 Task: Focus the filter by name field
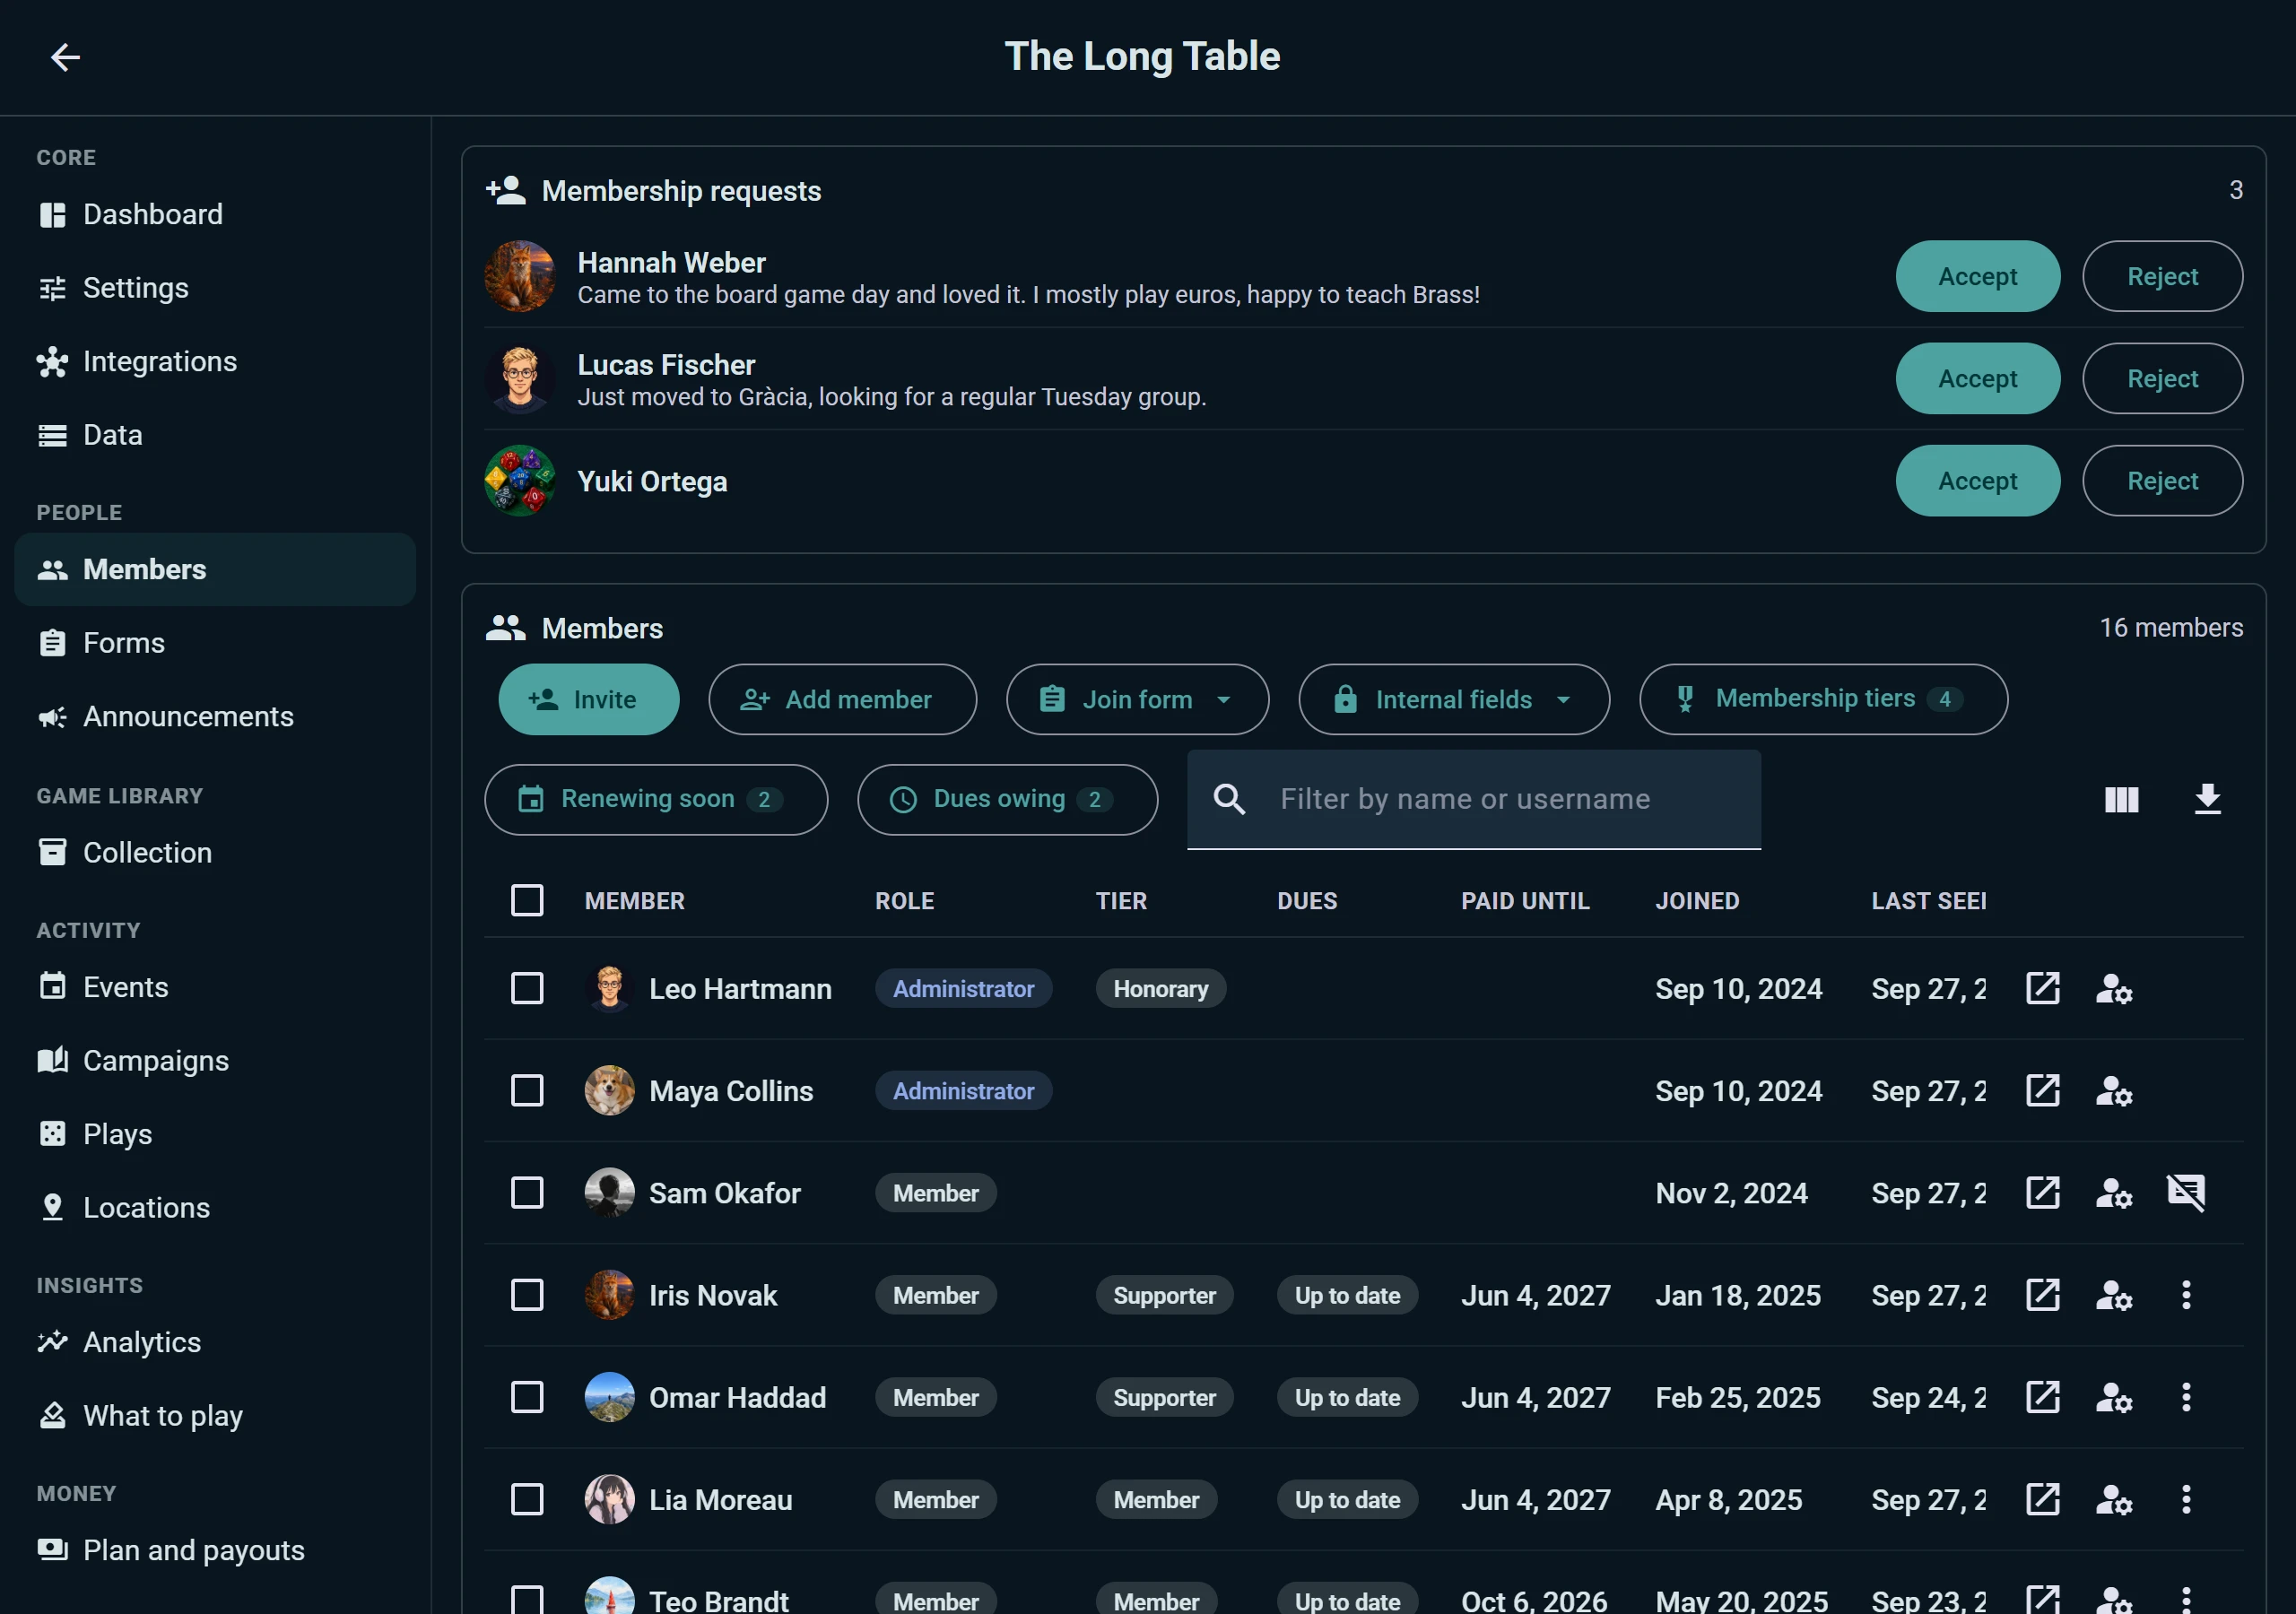[1474, 799]
